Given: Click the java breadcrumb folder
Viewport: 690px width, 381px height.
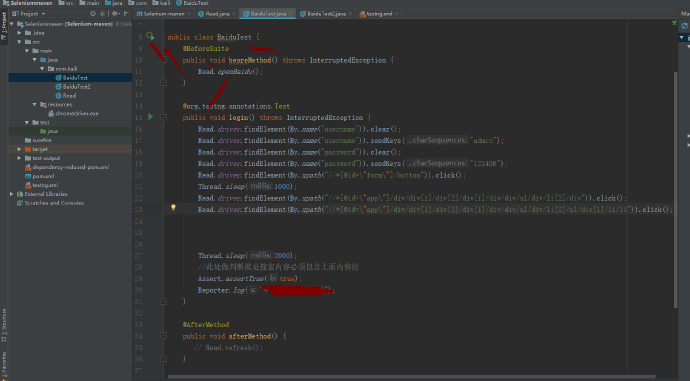Looking at the screenshot, I should point(114,3).
